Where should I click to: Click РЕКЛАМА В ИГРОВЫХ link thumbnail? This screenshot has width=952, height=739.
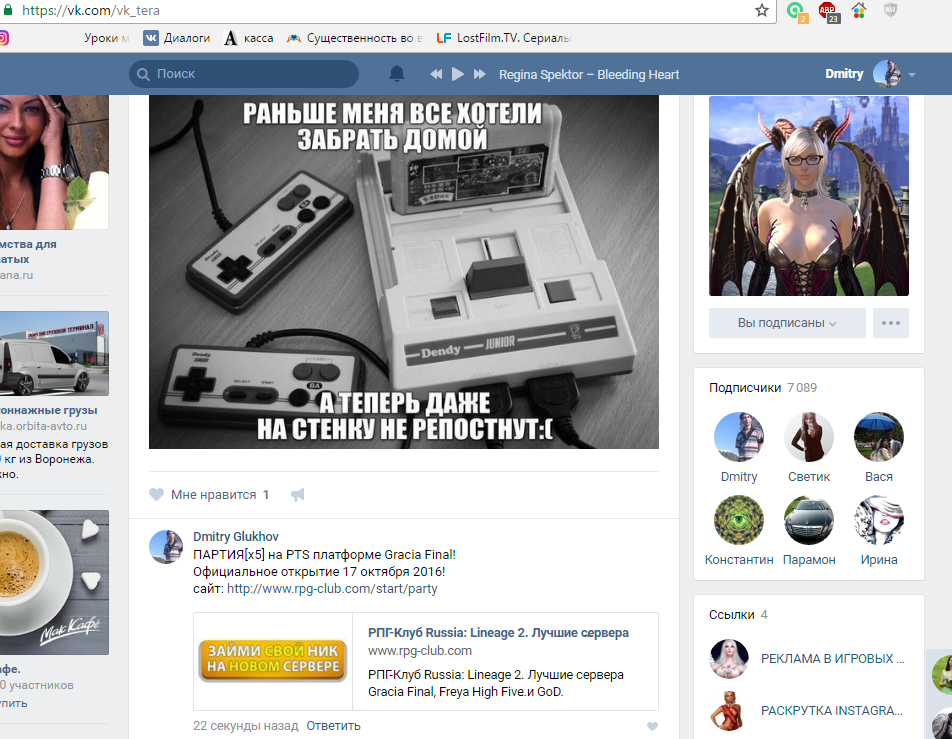pos(729,659)
